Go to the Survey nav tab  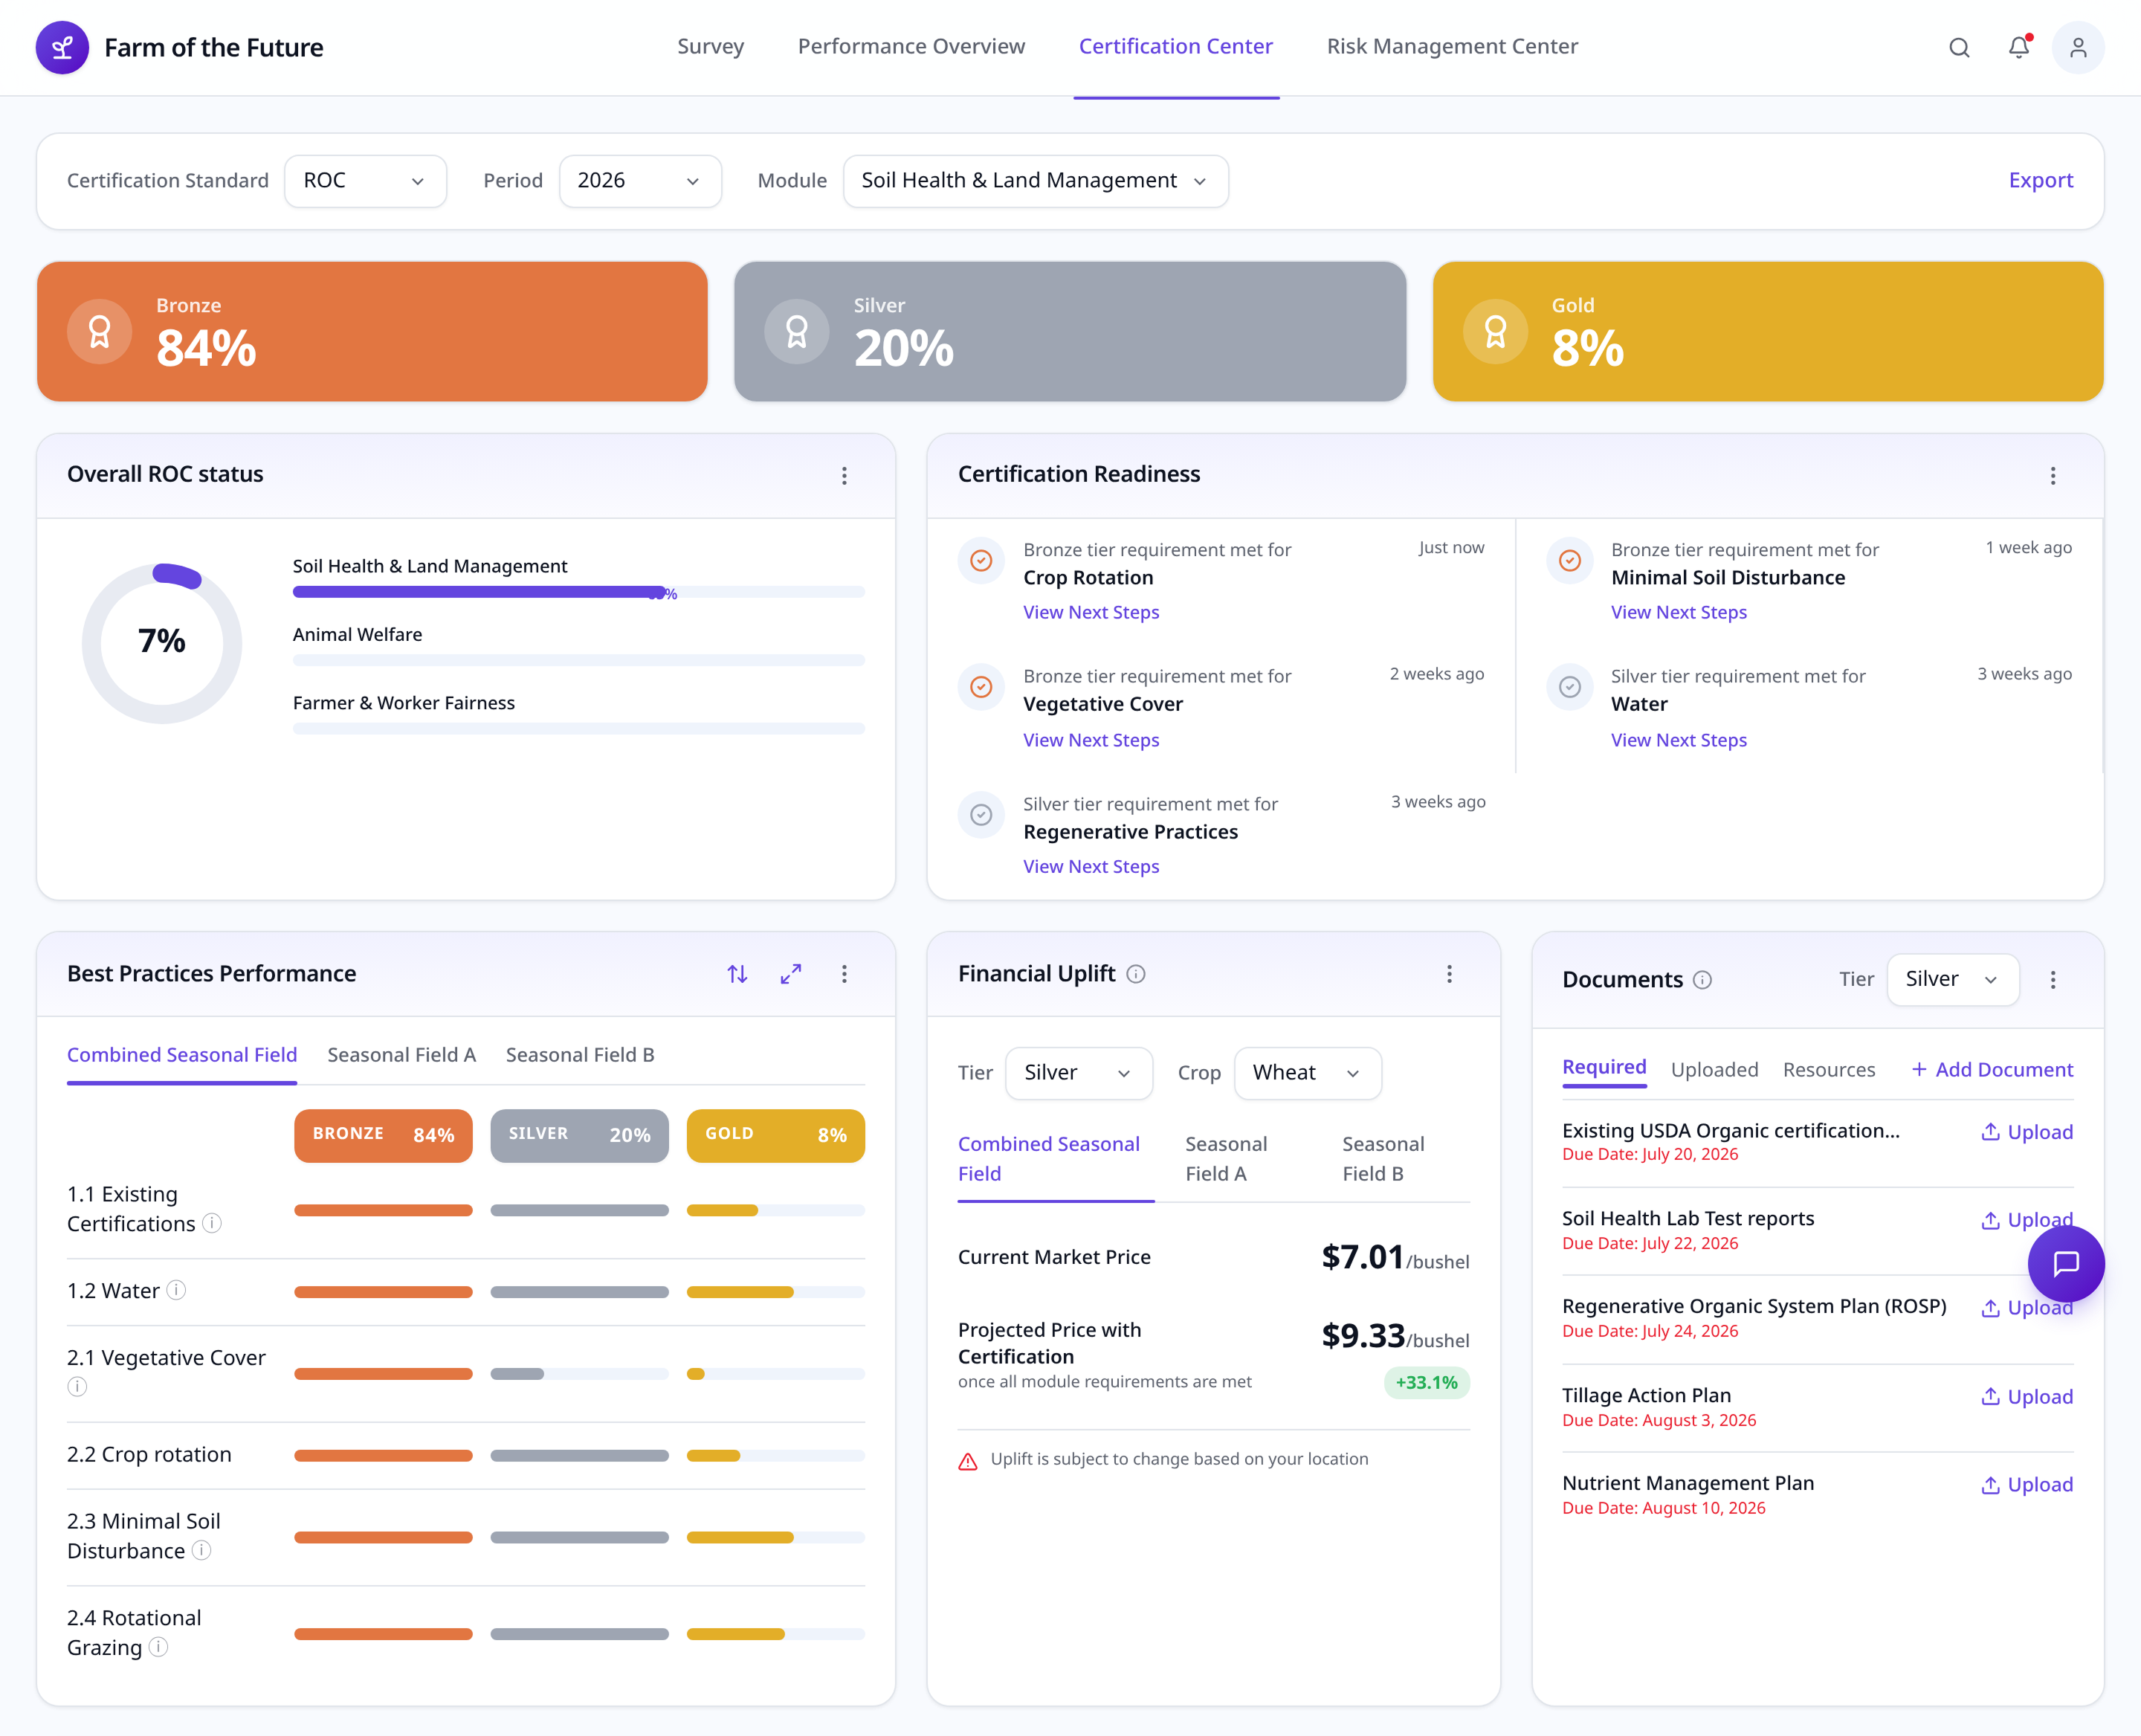[710, 46]
